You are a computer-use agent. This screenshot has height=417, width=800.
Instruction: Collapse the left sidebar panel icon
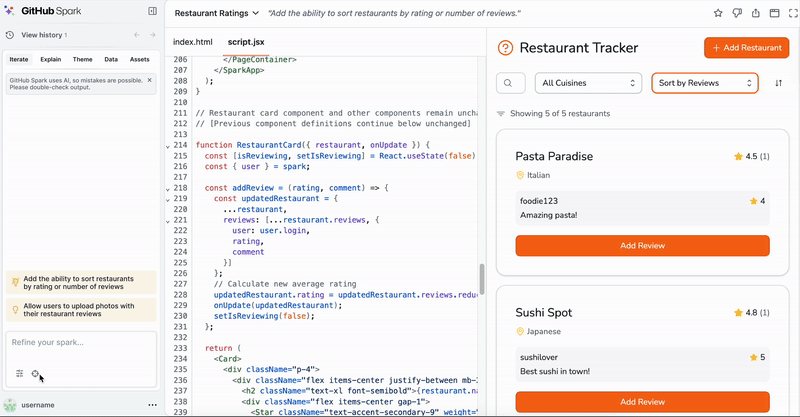[x=152, y=11]
